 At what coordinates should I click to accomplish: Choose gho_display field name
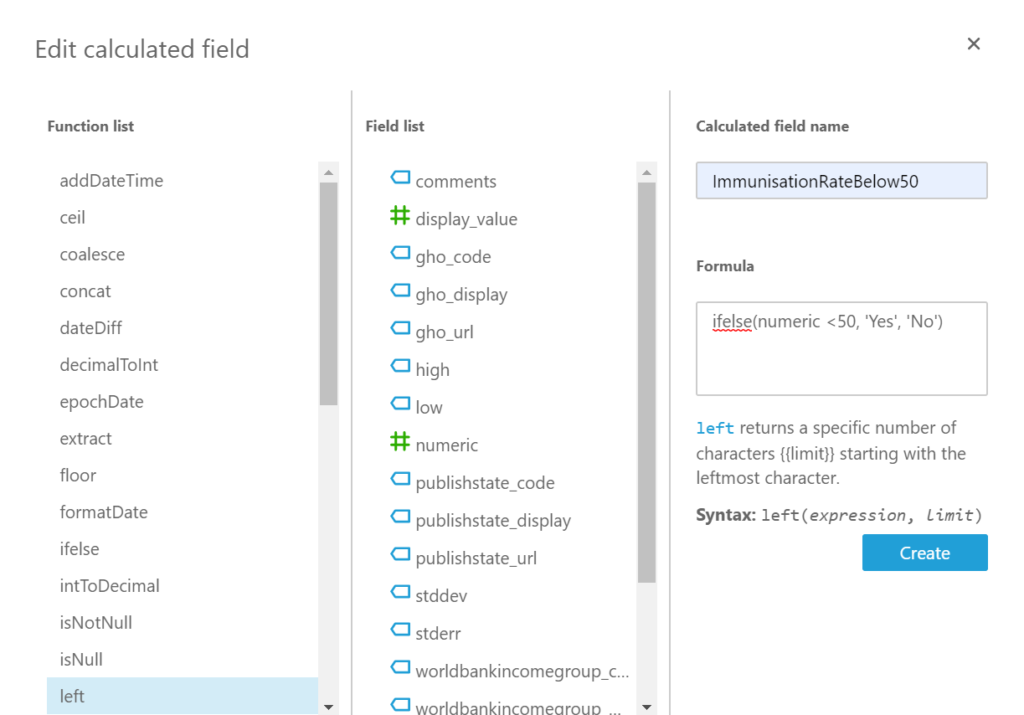coord(462,295)
